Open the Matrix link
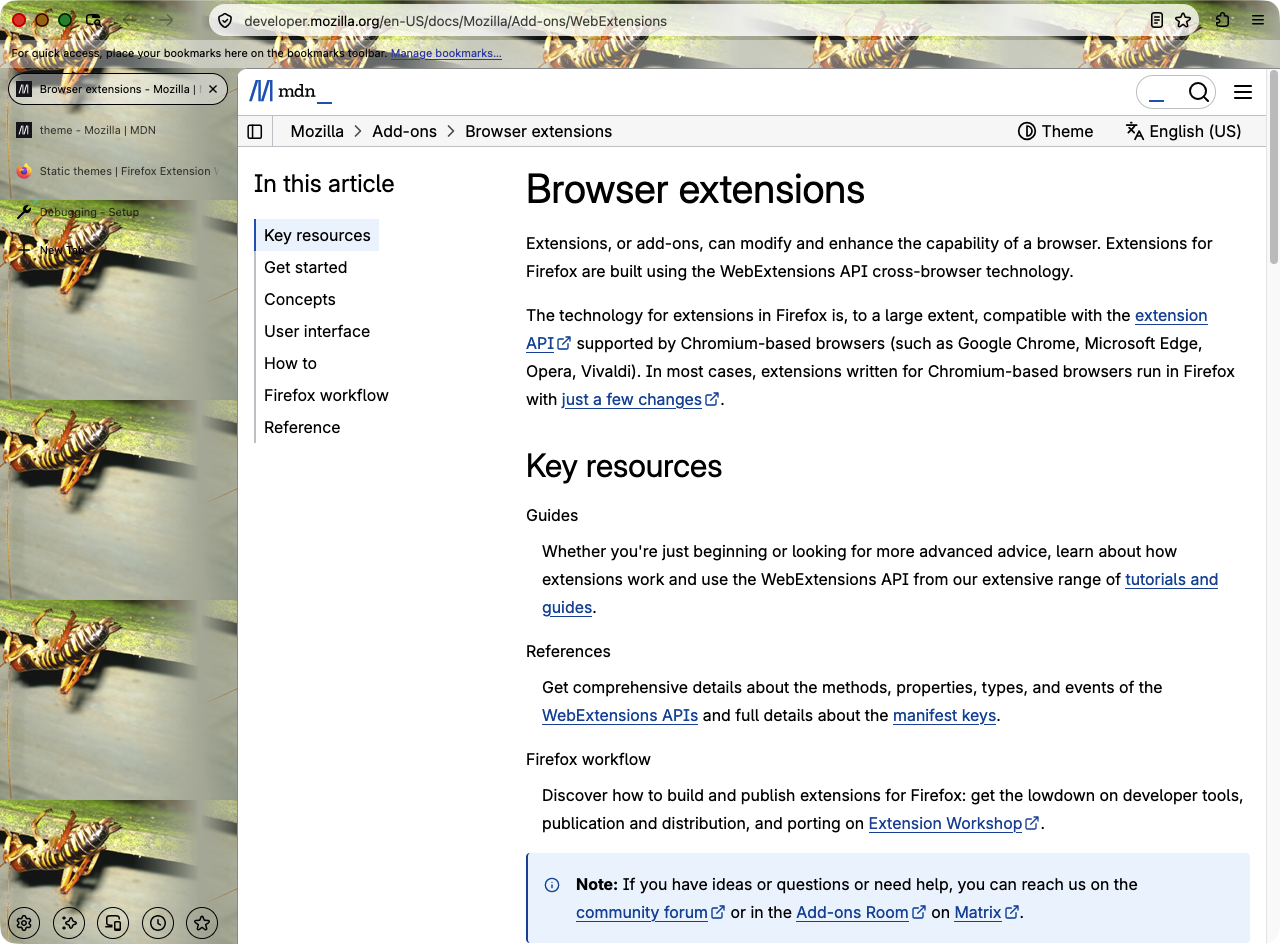This screenshot has height=944, width=1280. tap(986, 912)
